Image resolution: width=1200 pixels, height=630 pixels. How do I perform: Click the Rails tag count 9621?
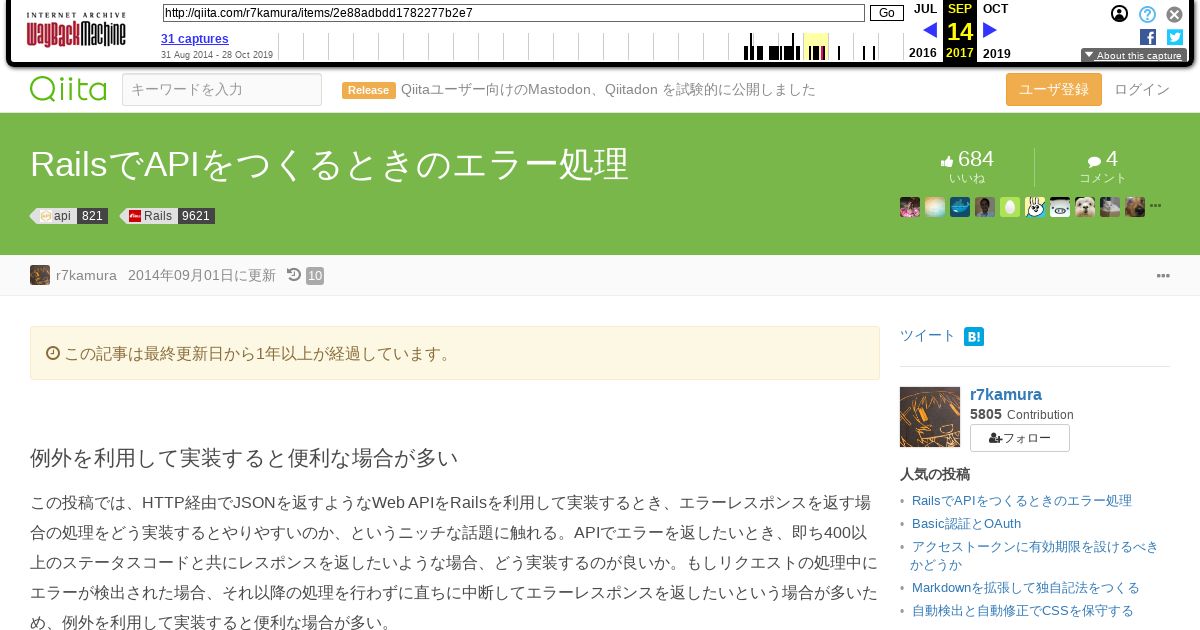tap(196, 216)
